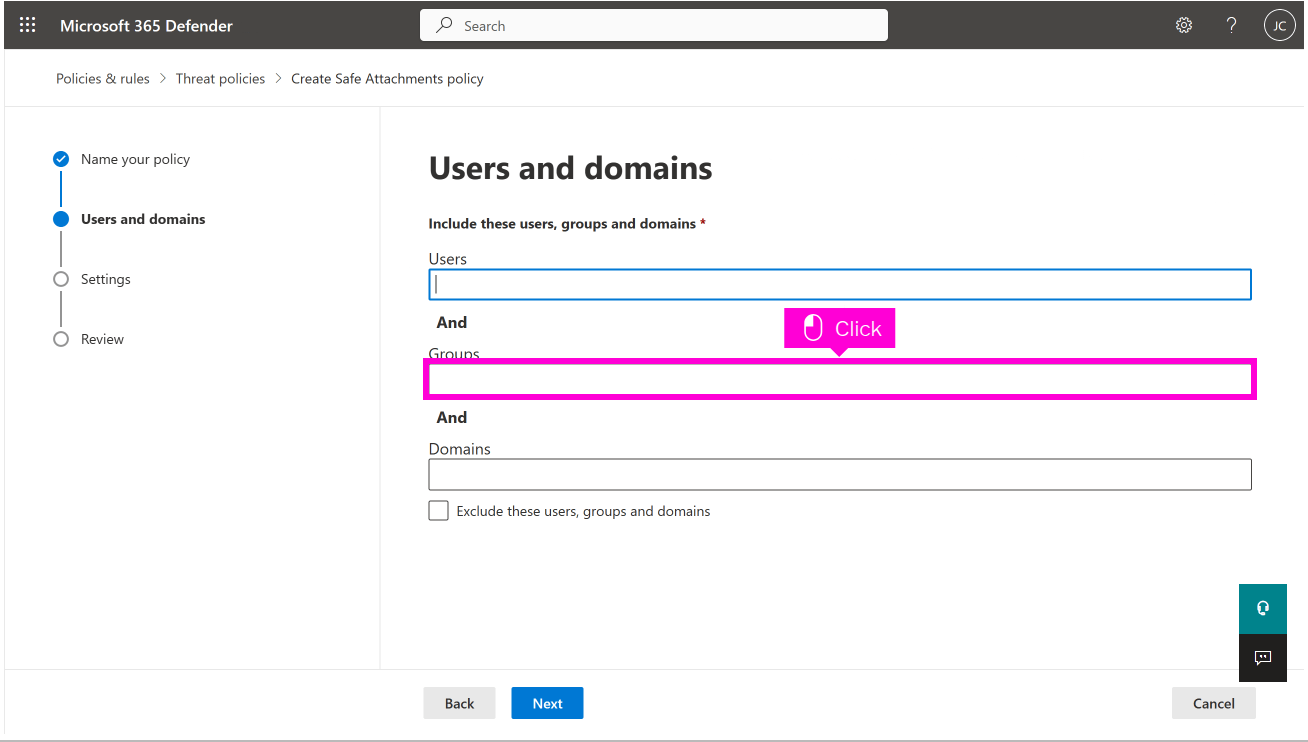This screenshot has height=742, width=1308.
Task: Open the settings gear icon
Action: coord(1184,26)
